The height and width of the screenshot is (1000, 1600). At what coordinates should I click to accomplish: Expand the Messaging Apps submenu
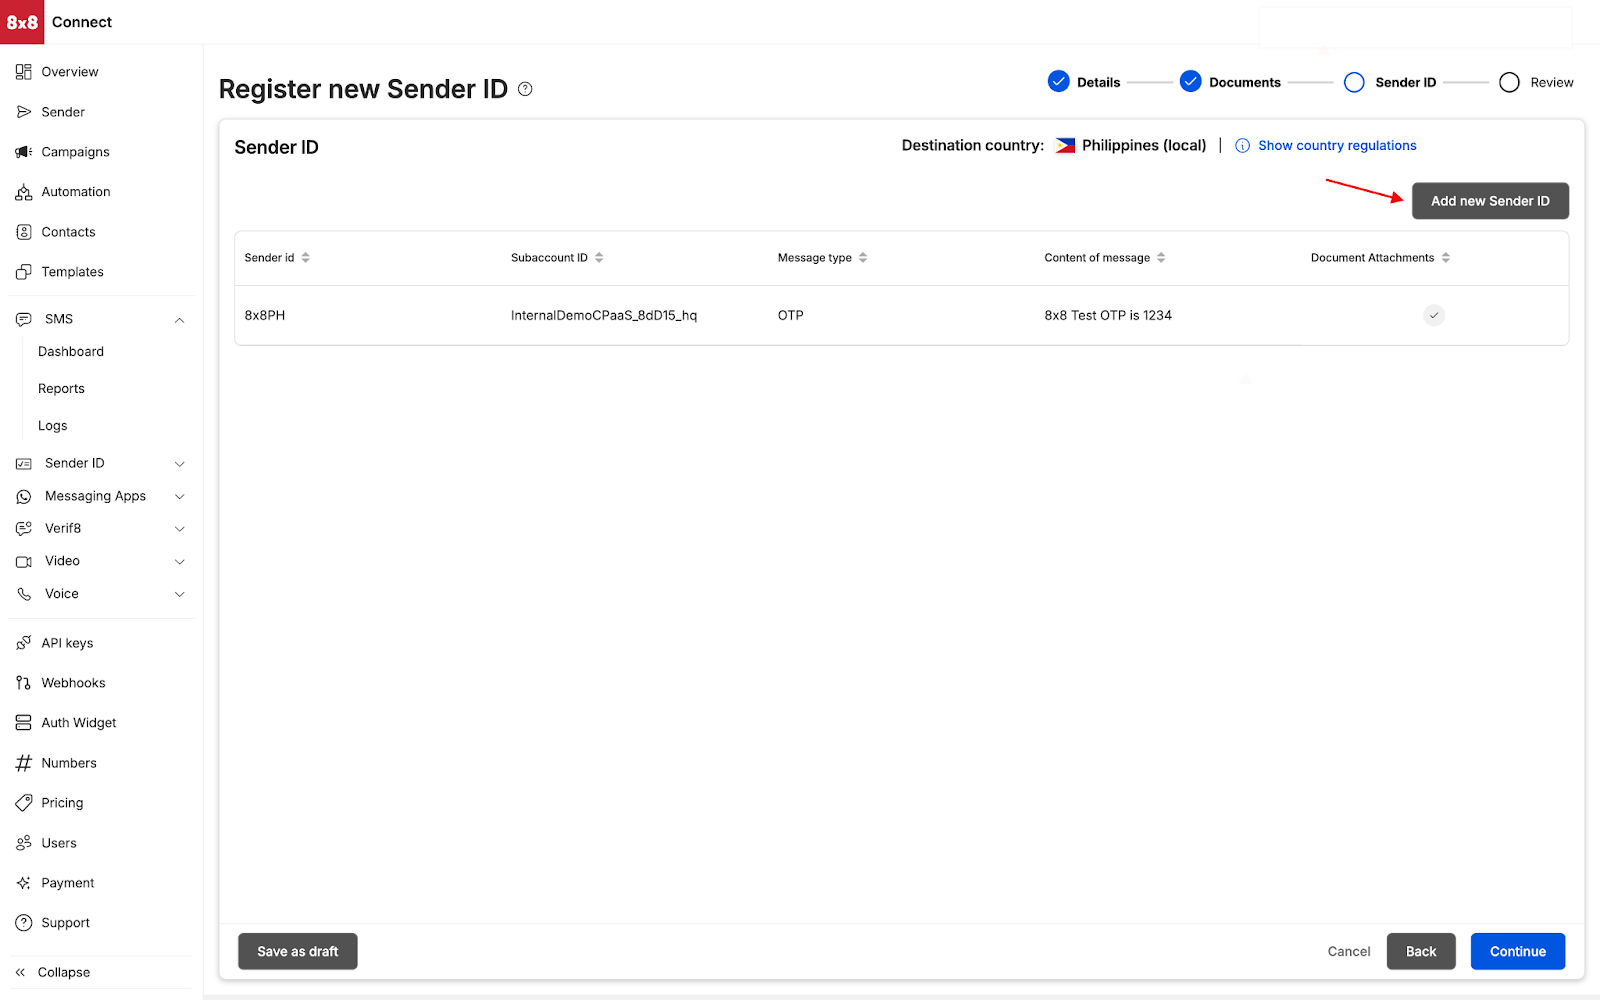(x=180, y=497)
